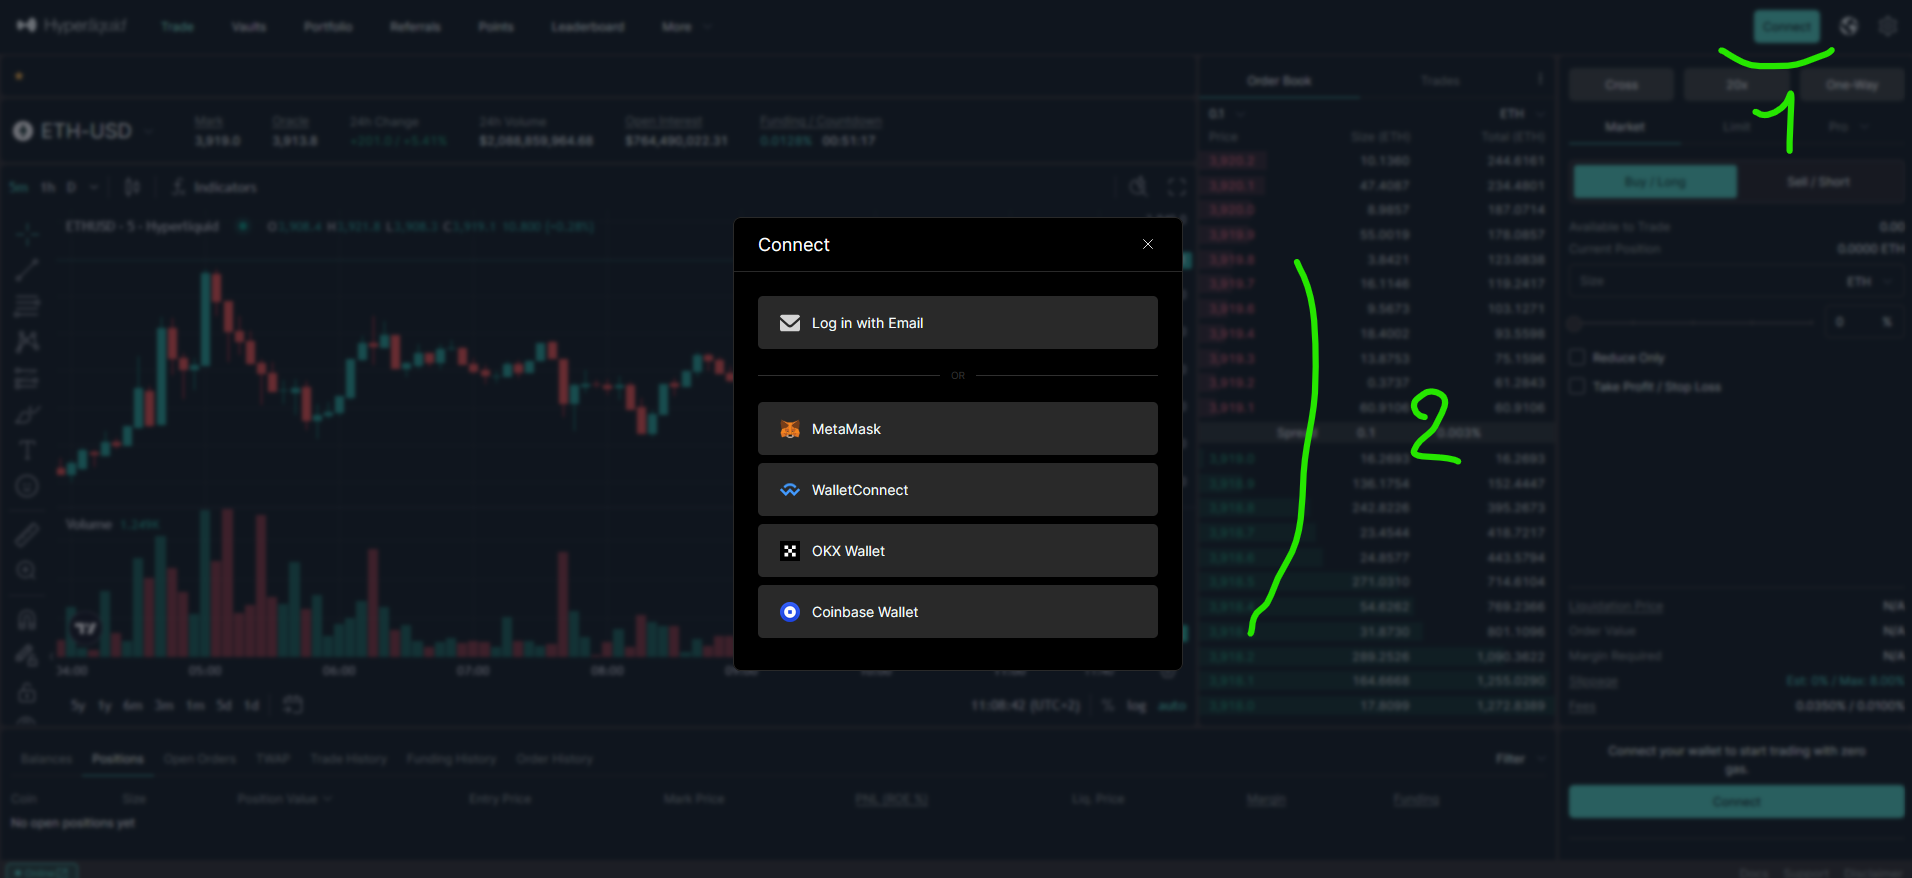Select WalletConnect as connection method

point(958,490)
